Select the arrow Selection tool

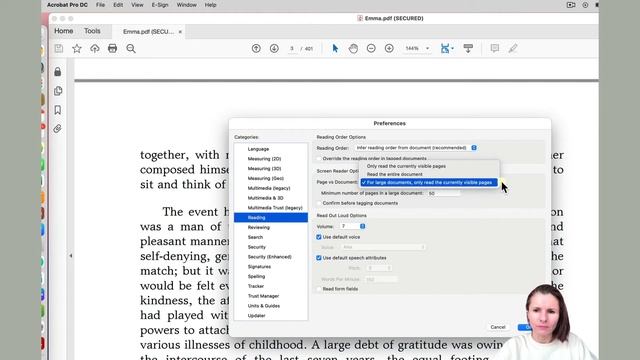[335, 49]
